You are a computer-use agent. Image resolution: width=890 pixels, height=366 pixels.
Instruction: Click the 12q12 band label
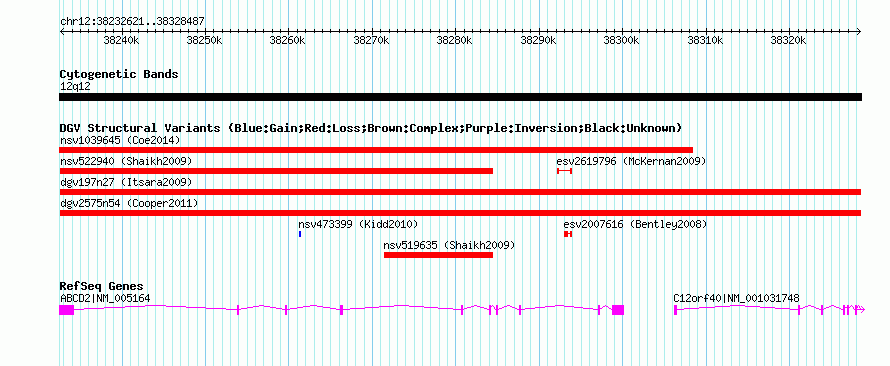coord(75,86)
